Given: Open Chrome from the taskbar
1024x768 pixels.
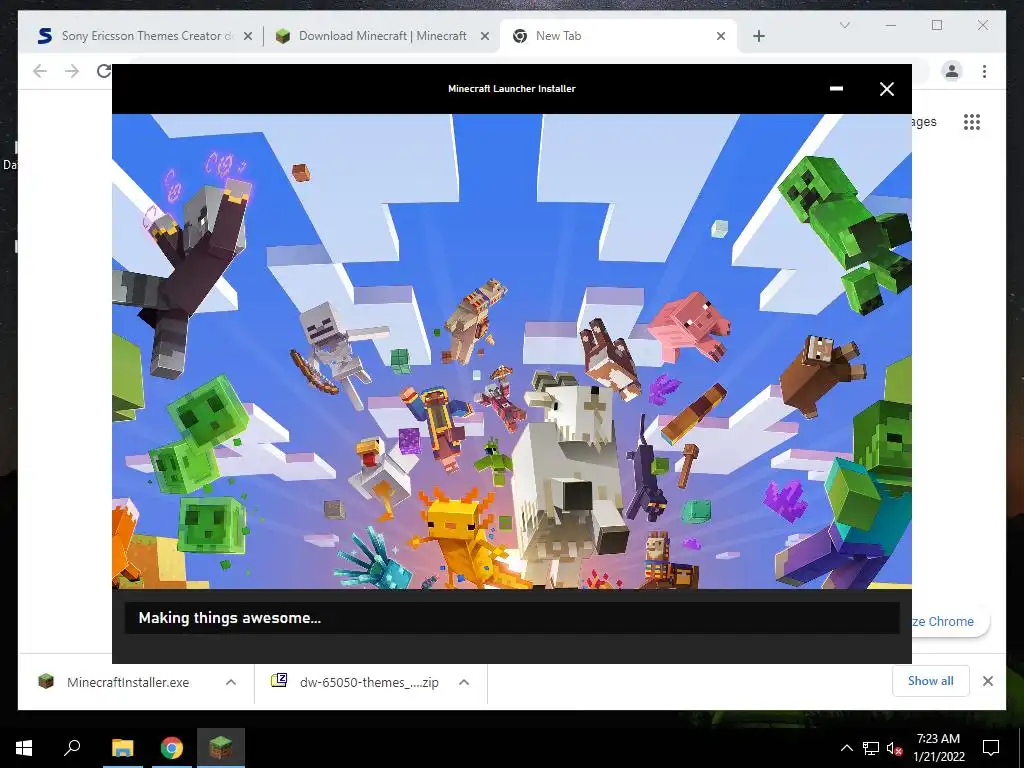Looking at the screenshot, I should click(172, 748).
